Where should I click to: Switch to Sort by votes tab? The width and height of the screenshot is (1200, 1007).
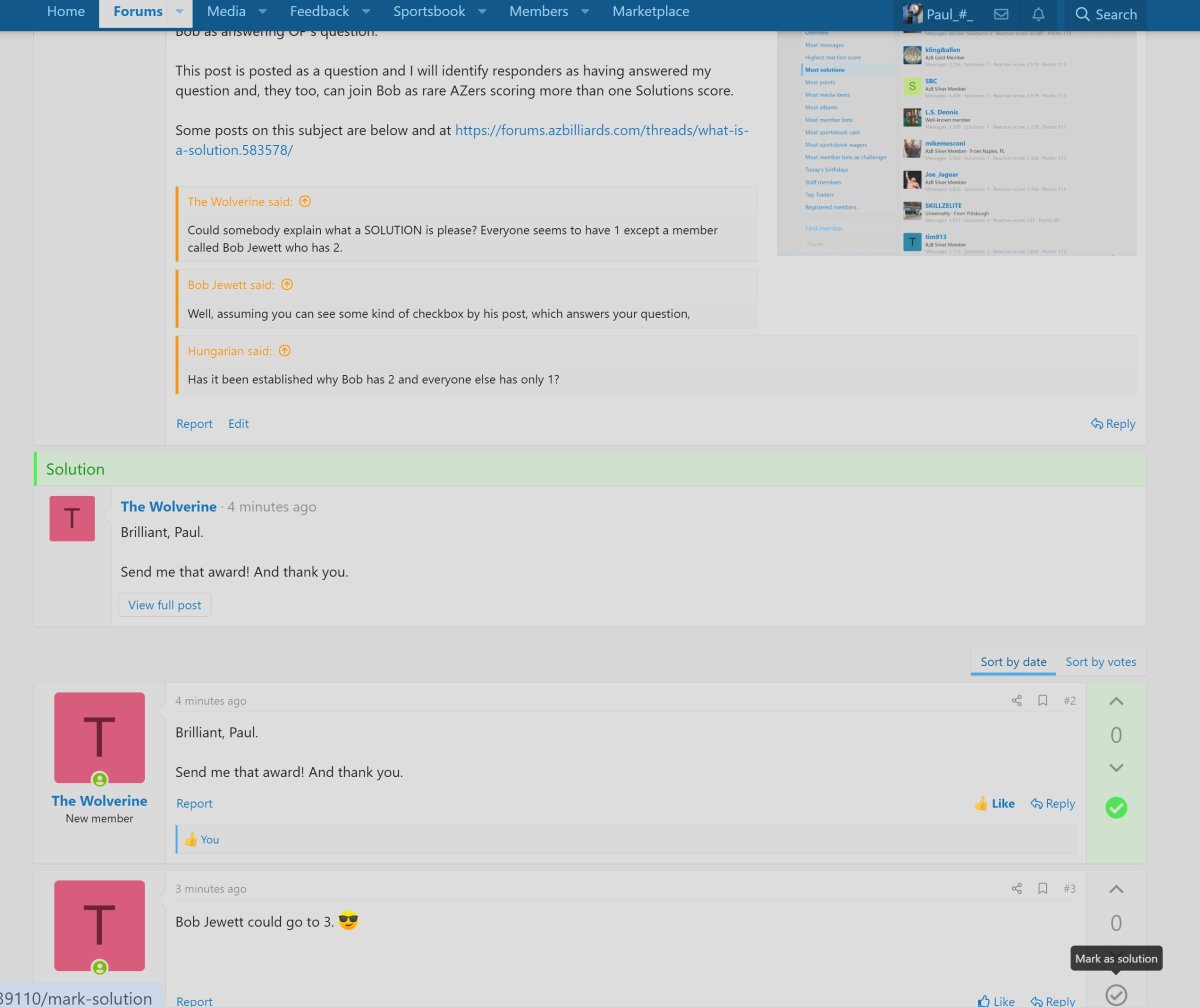click(1100, 662)
